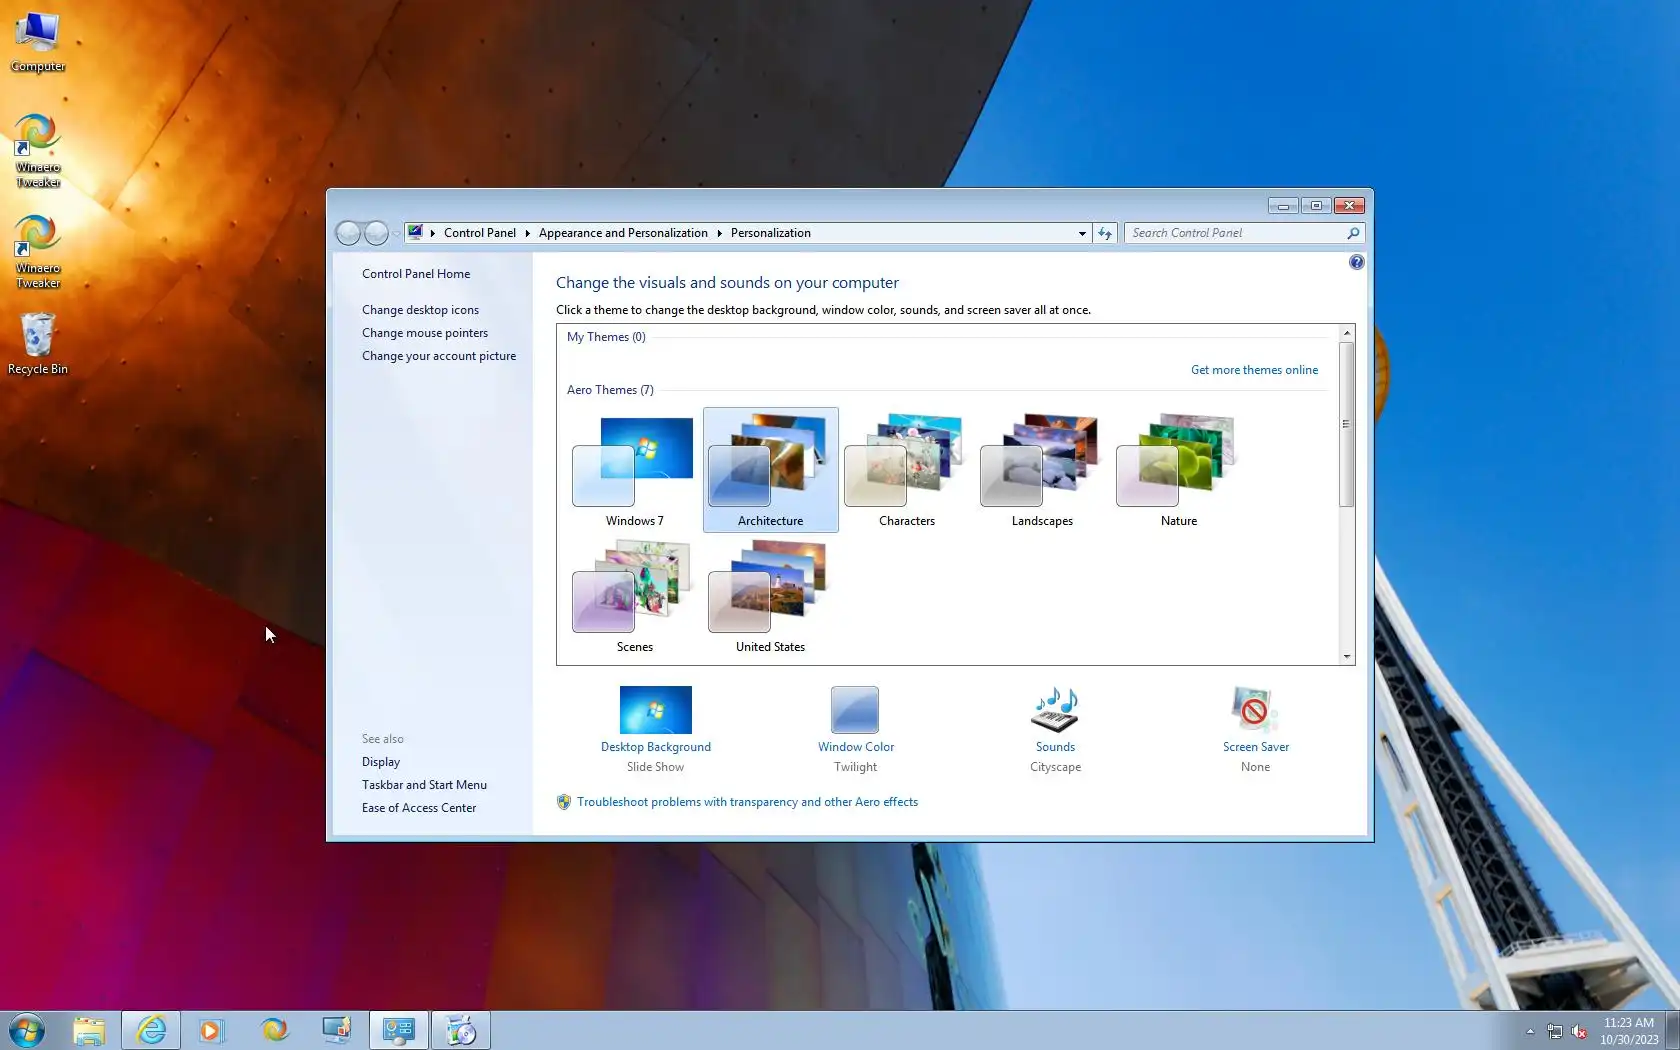Click the muted volume icon in the tray

click(1579, 1032)
